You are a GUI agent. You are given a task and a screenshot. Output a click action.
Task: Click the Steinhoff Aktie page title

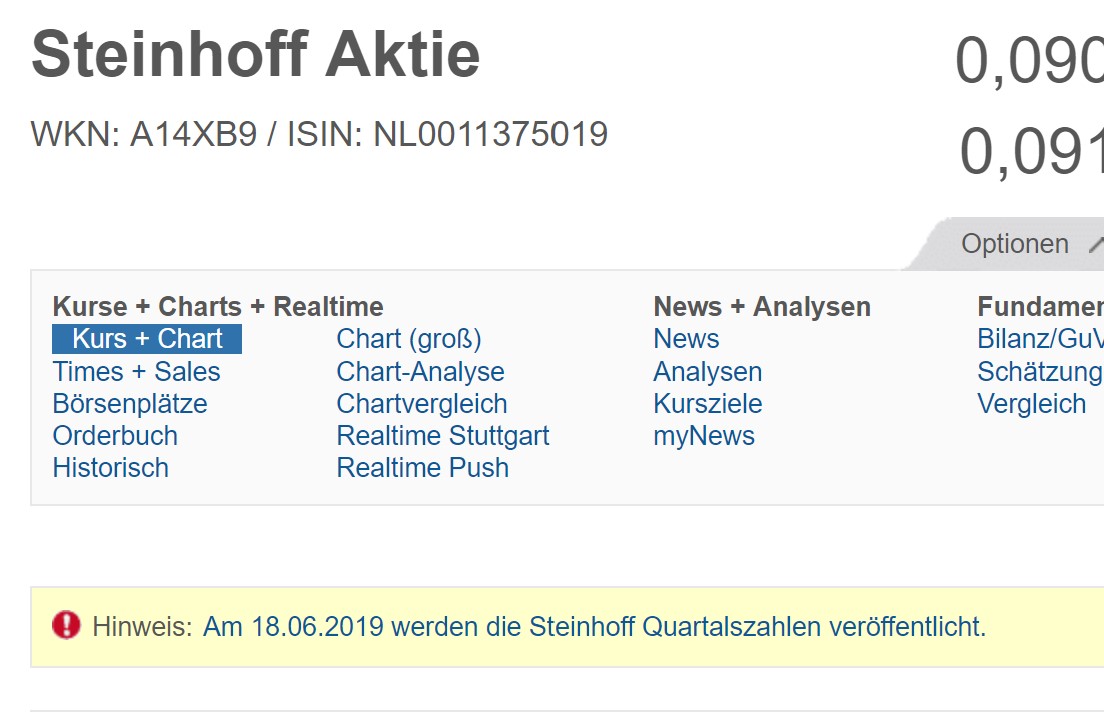click(x=256, y=54)
